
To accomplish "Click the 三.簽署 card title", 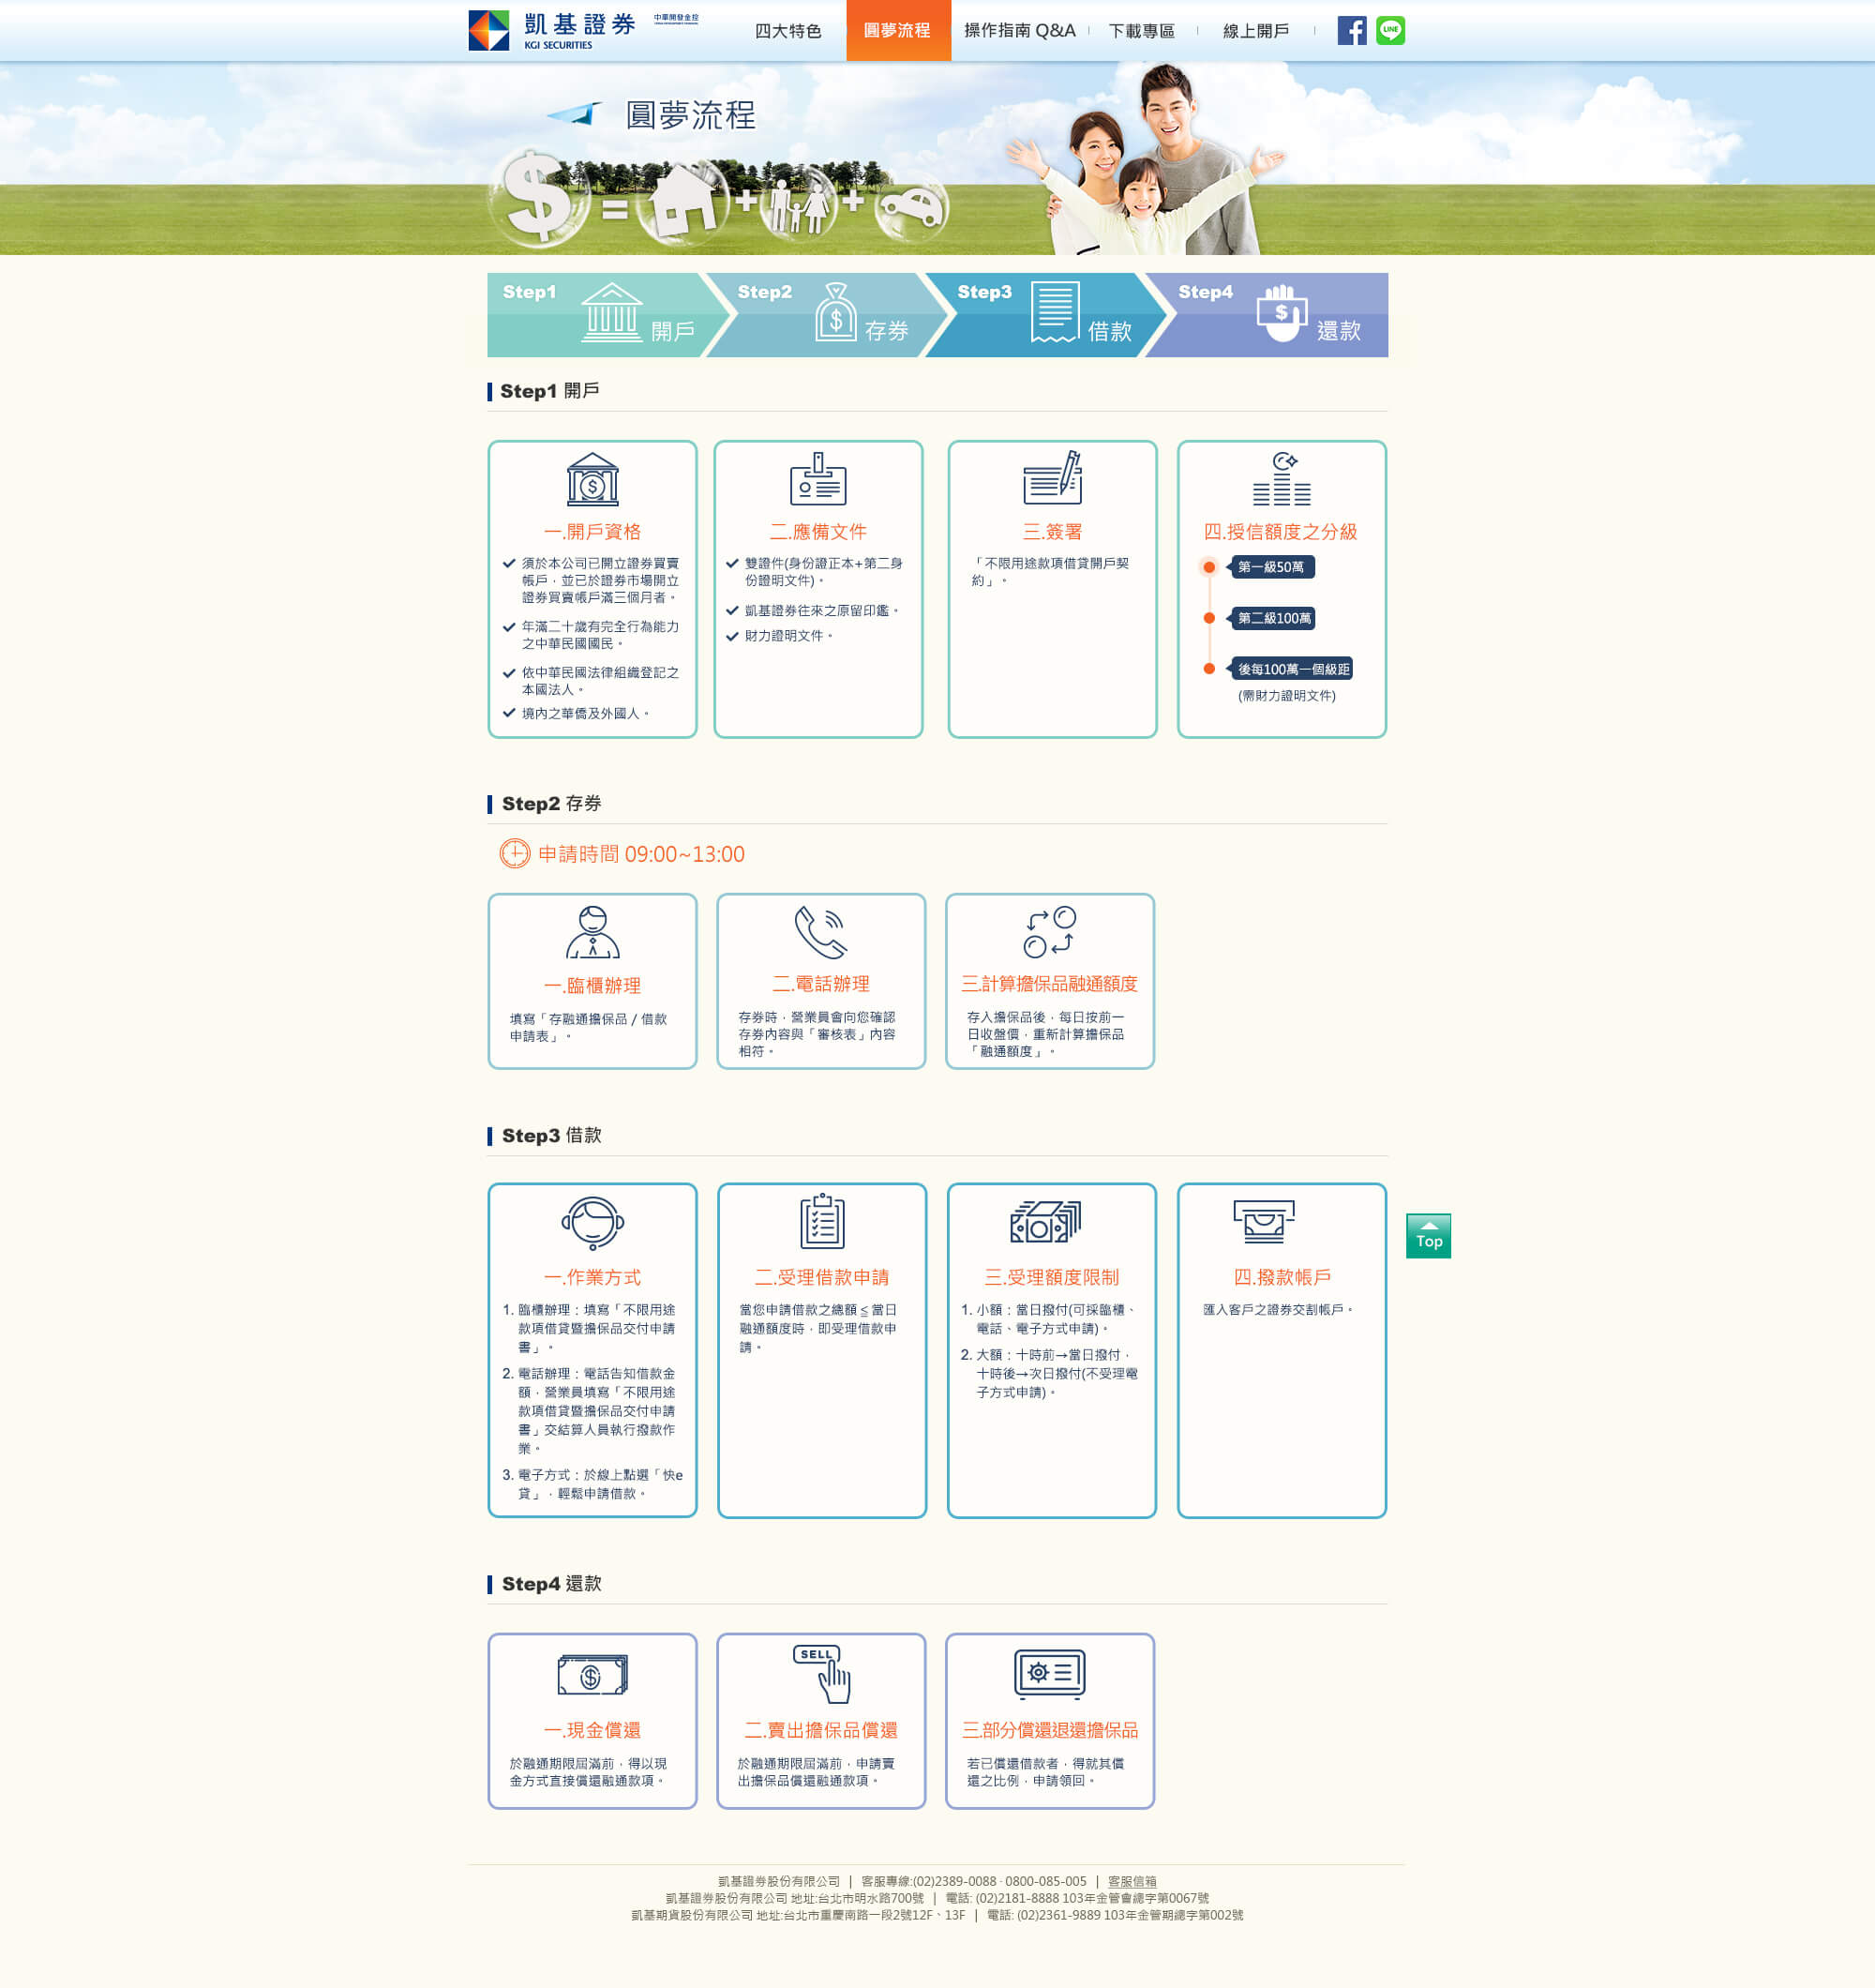I will point(1052,532).
